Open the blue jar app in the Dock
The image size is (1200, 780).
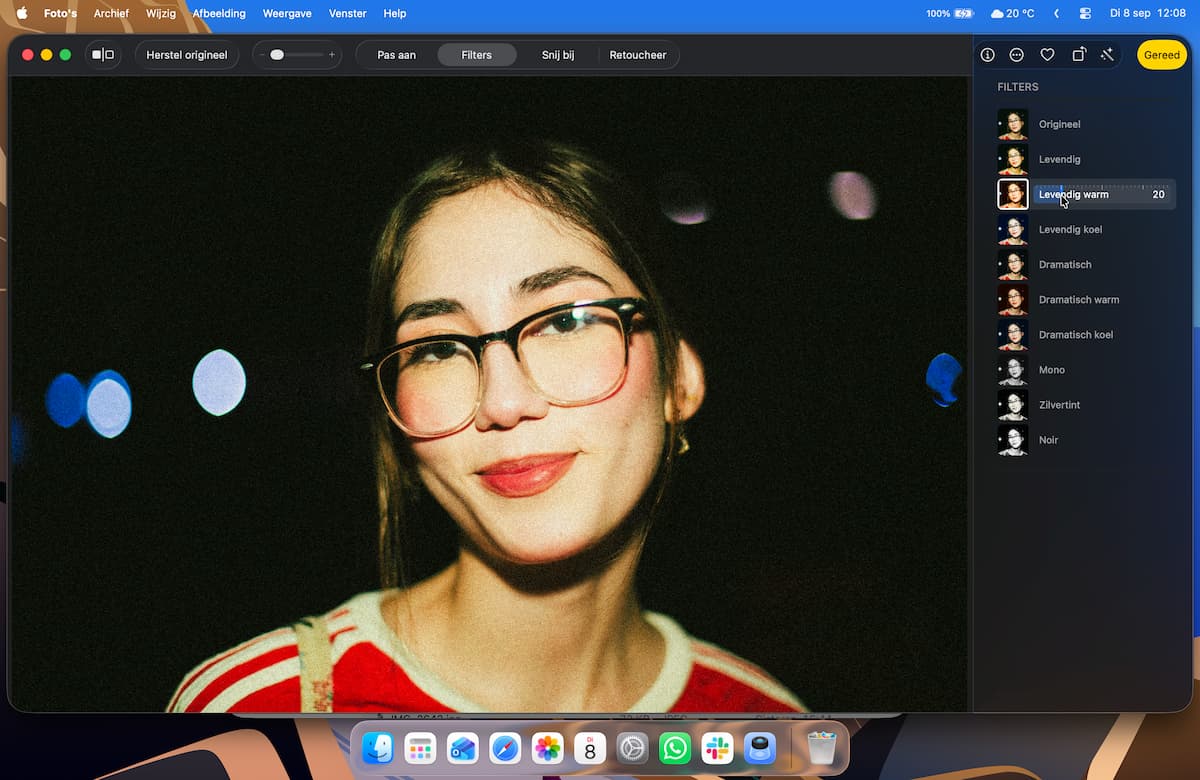click(760, 748)
